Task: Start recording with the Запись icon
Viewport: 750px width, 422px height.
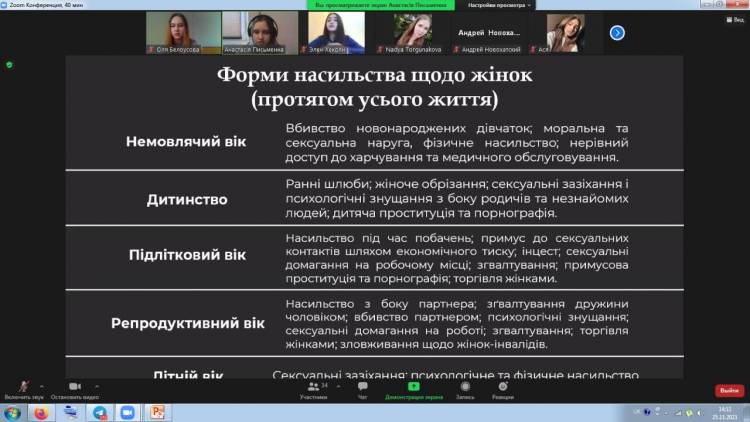Action: [465, 387]
